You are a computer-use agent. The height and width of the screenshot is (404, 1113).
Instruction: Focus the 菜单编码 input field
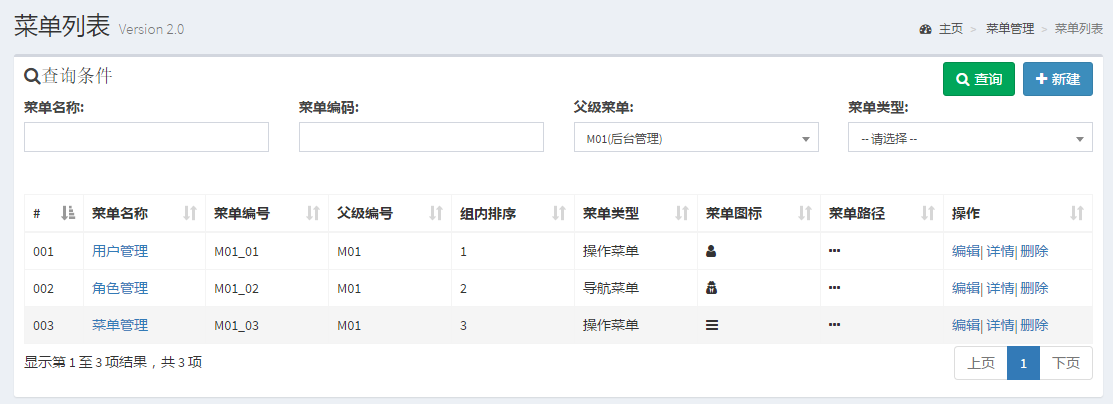[421, 137]
